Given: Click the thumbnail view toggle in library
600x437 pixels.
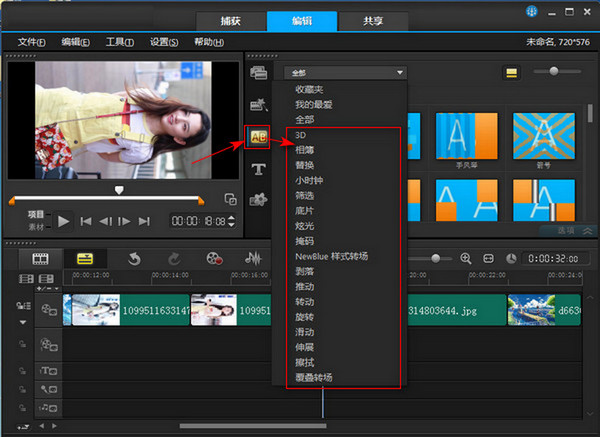Looking at the screenshot, I should 512,72.
